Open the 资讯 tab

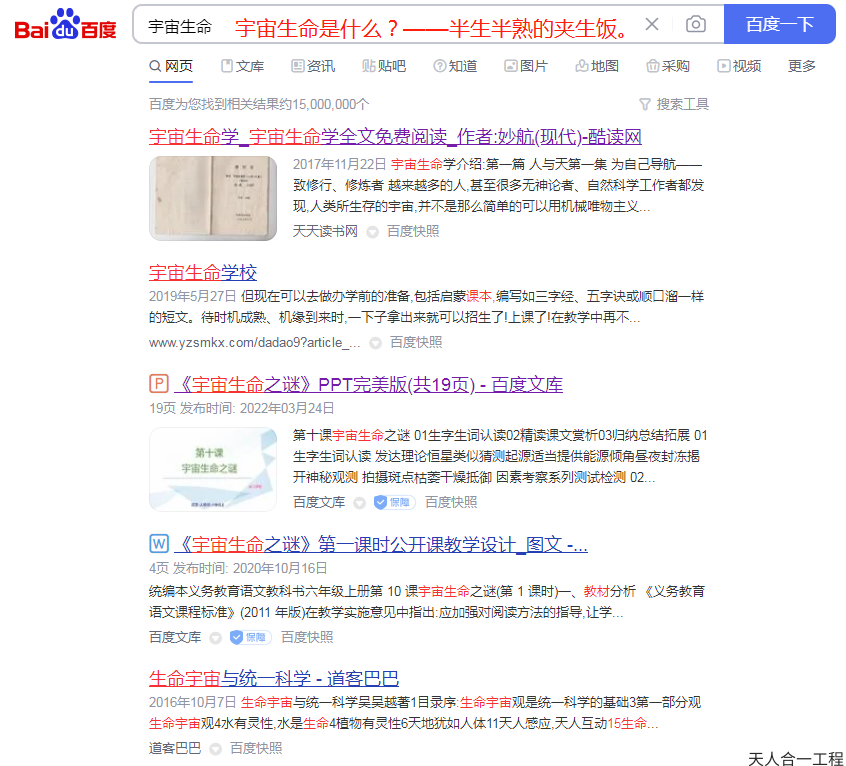(313, 66)
